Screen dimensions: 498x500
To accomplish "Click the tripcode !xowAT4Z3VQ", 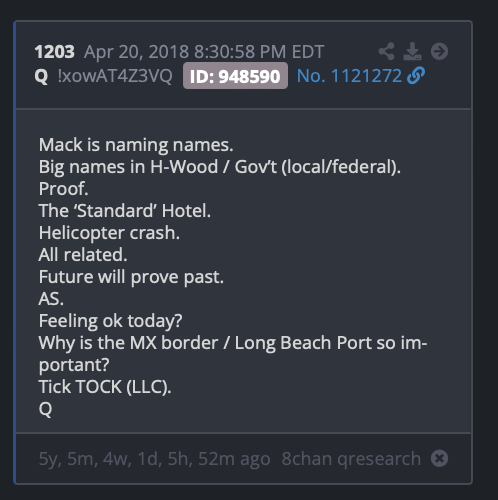I will pos(115,76).
